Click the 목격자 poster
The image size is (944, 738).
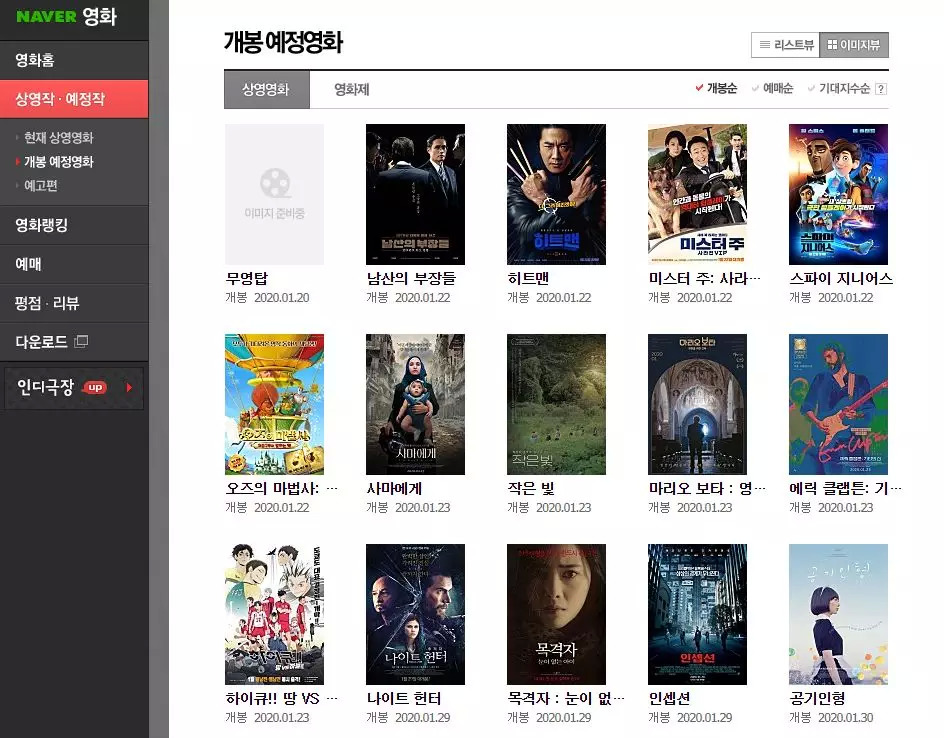point(556,615)
